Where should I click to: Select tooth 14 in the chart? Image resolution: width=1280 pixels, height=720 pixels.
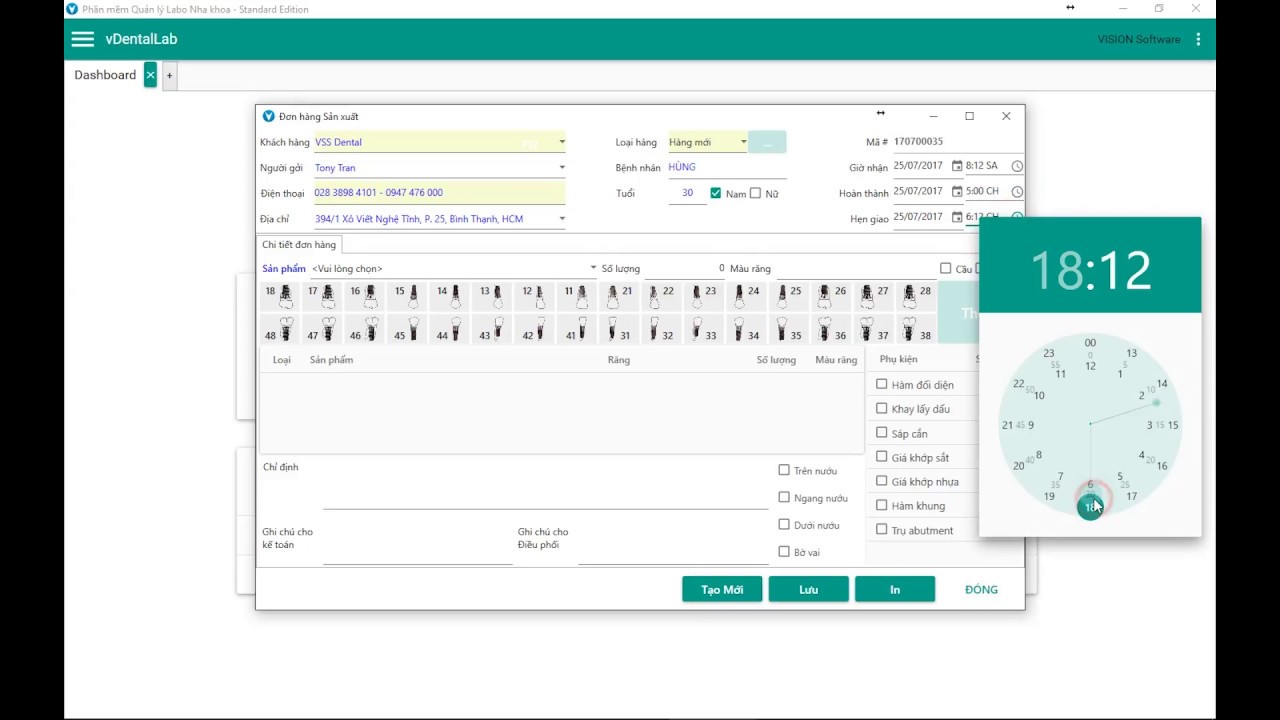[450, 296]
